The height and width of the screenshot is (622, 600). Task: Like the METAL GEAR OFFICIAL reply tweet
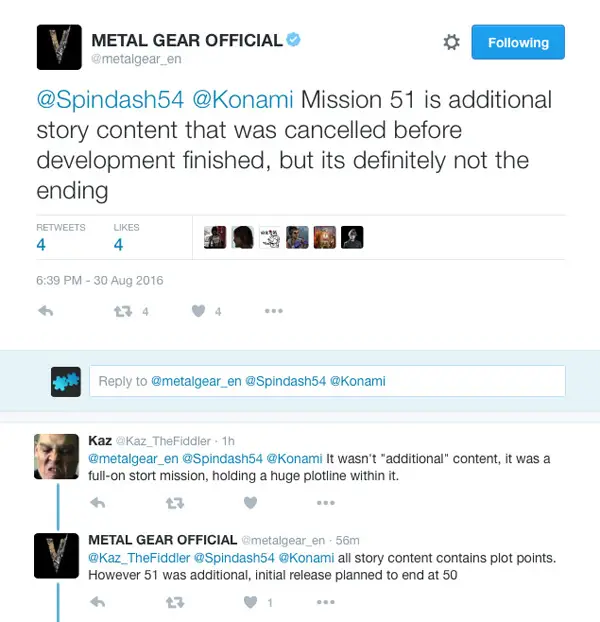[x=250, y=602]
